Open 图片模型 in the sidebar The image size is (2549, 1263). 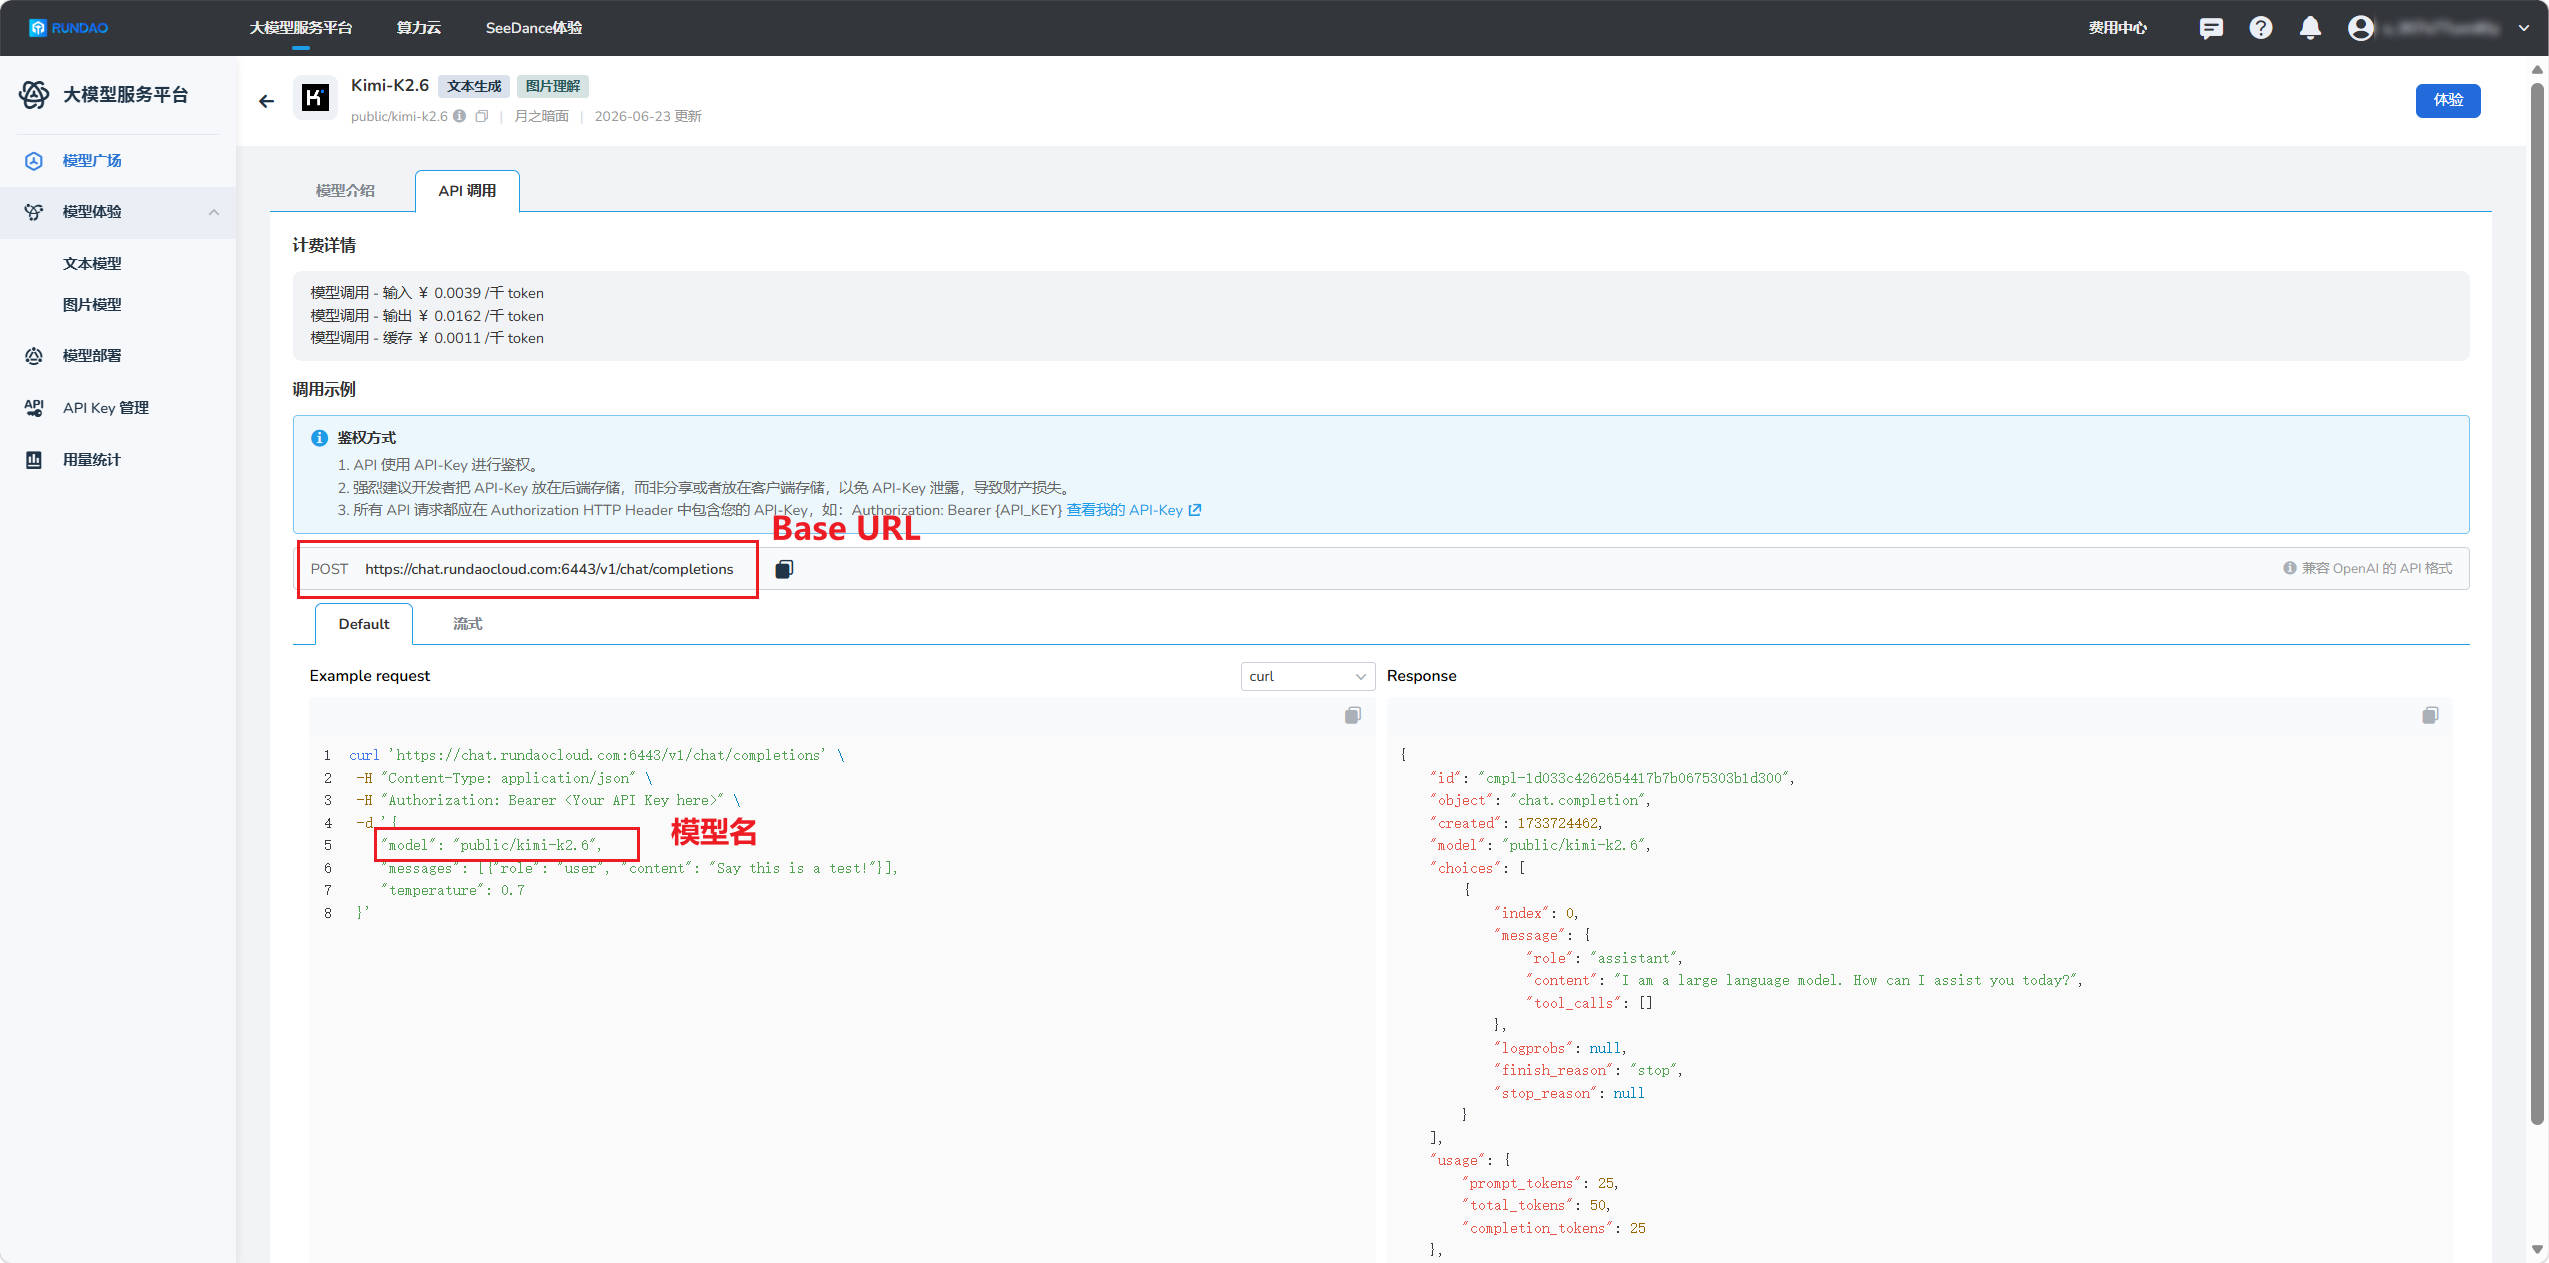coord(92,305)
